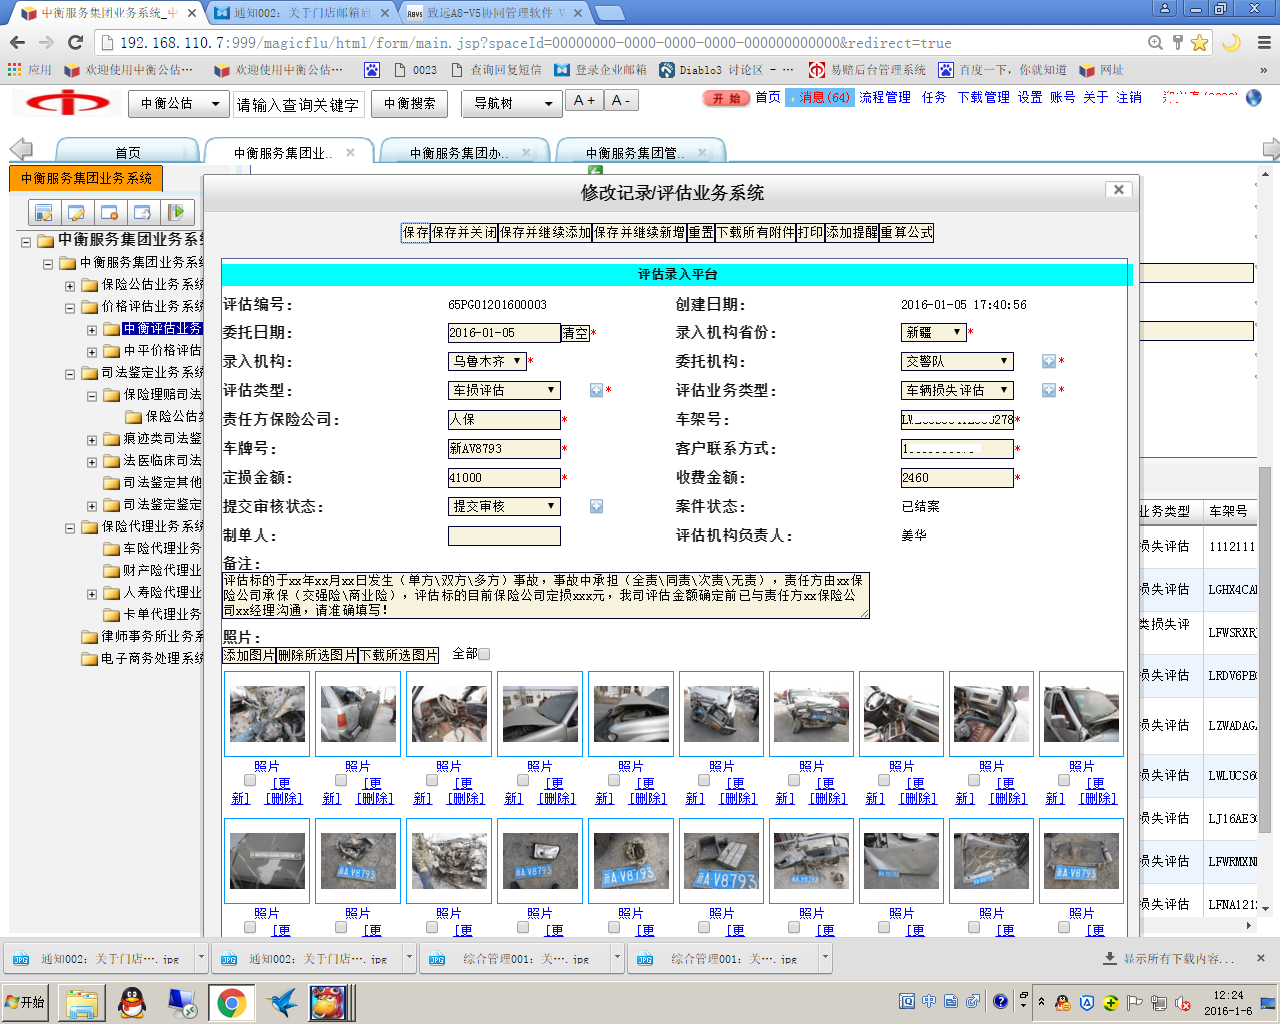This screenshot has height=1024, width=1280.
Task: Collapse the 司法鉴定业务系统 tree node
Action: click(x=70, y=374)
